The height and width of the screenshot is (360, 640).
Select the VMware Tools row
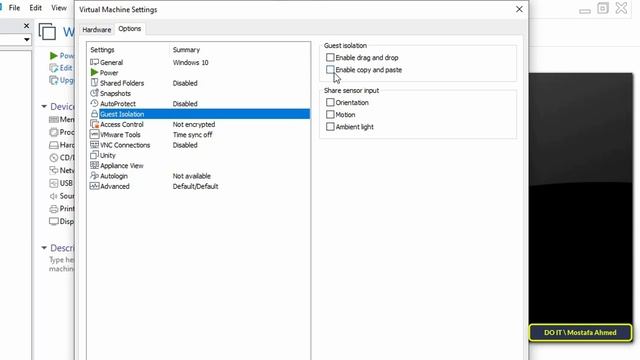pyautogui.click(x=199, y=135)
